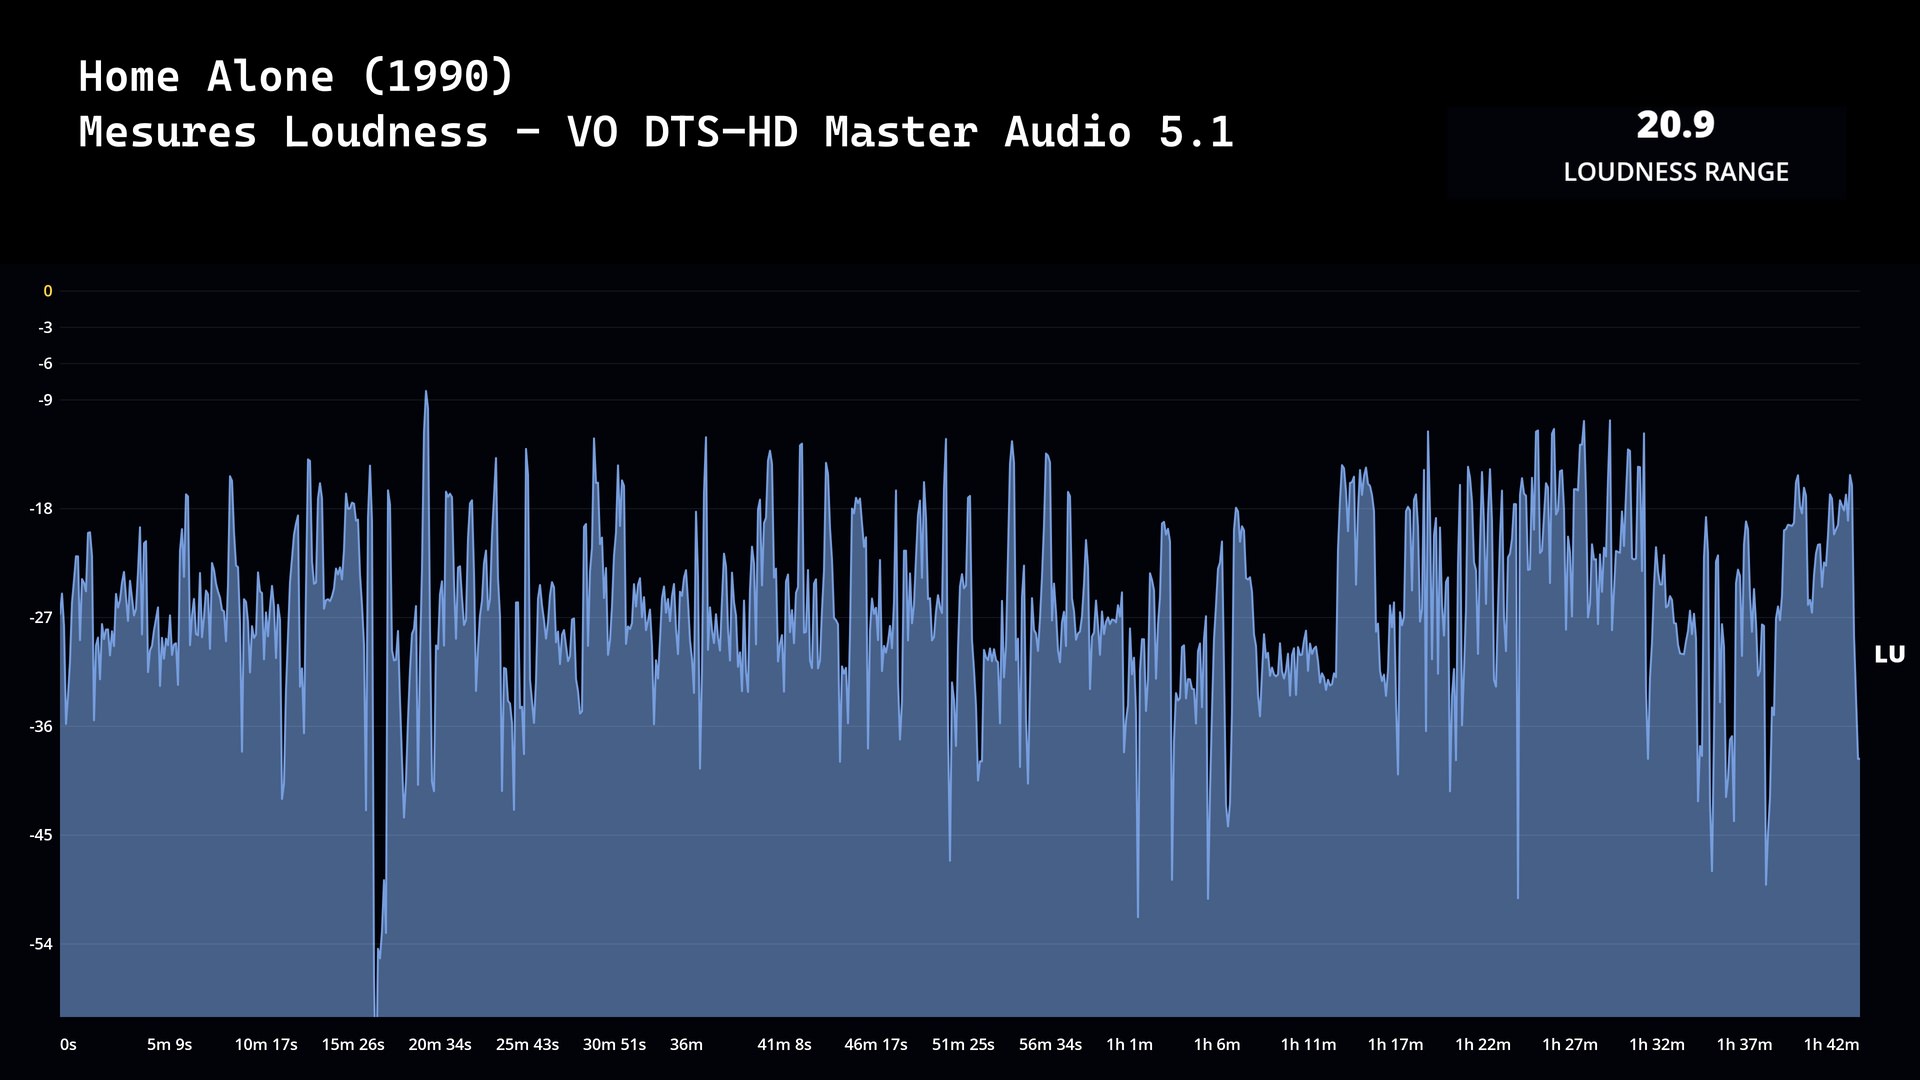1920x1080 pixels.
Task: Click the '41m 8s' time axis label
Action: pos(784,1045)
